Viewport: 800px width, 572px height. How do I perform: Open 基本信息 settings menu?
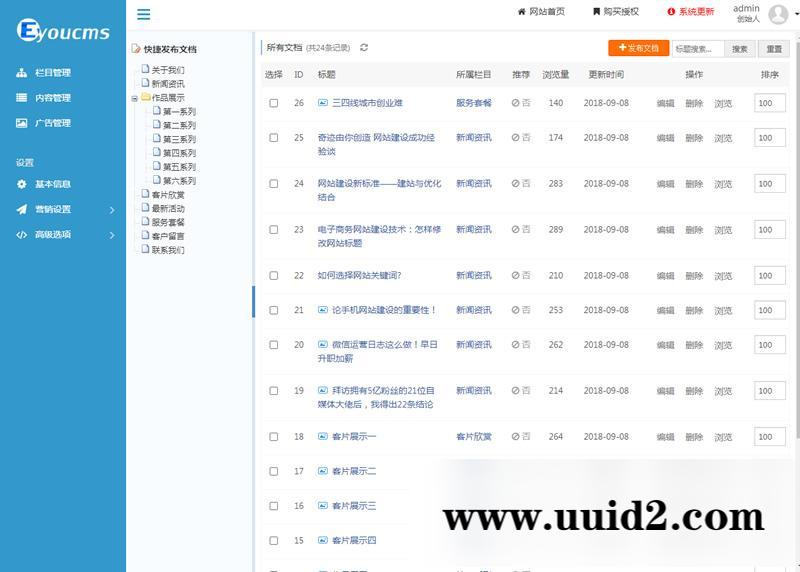pos(53,184)
